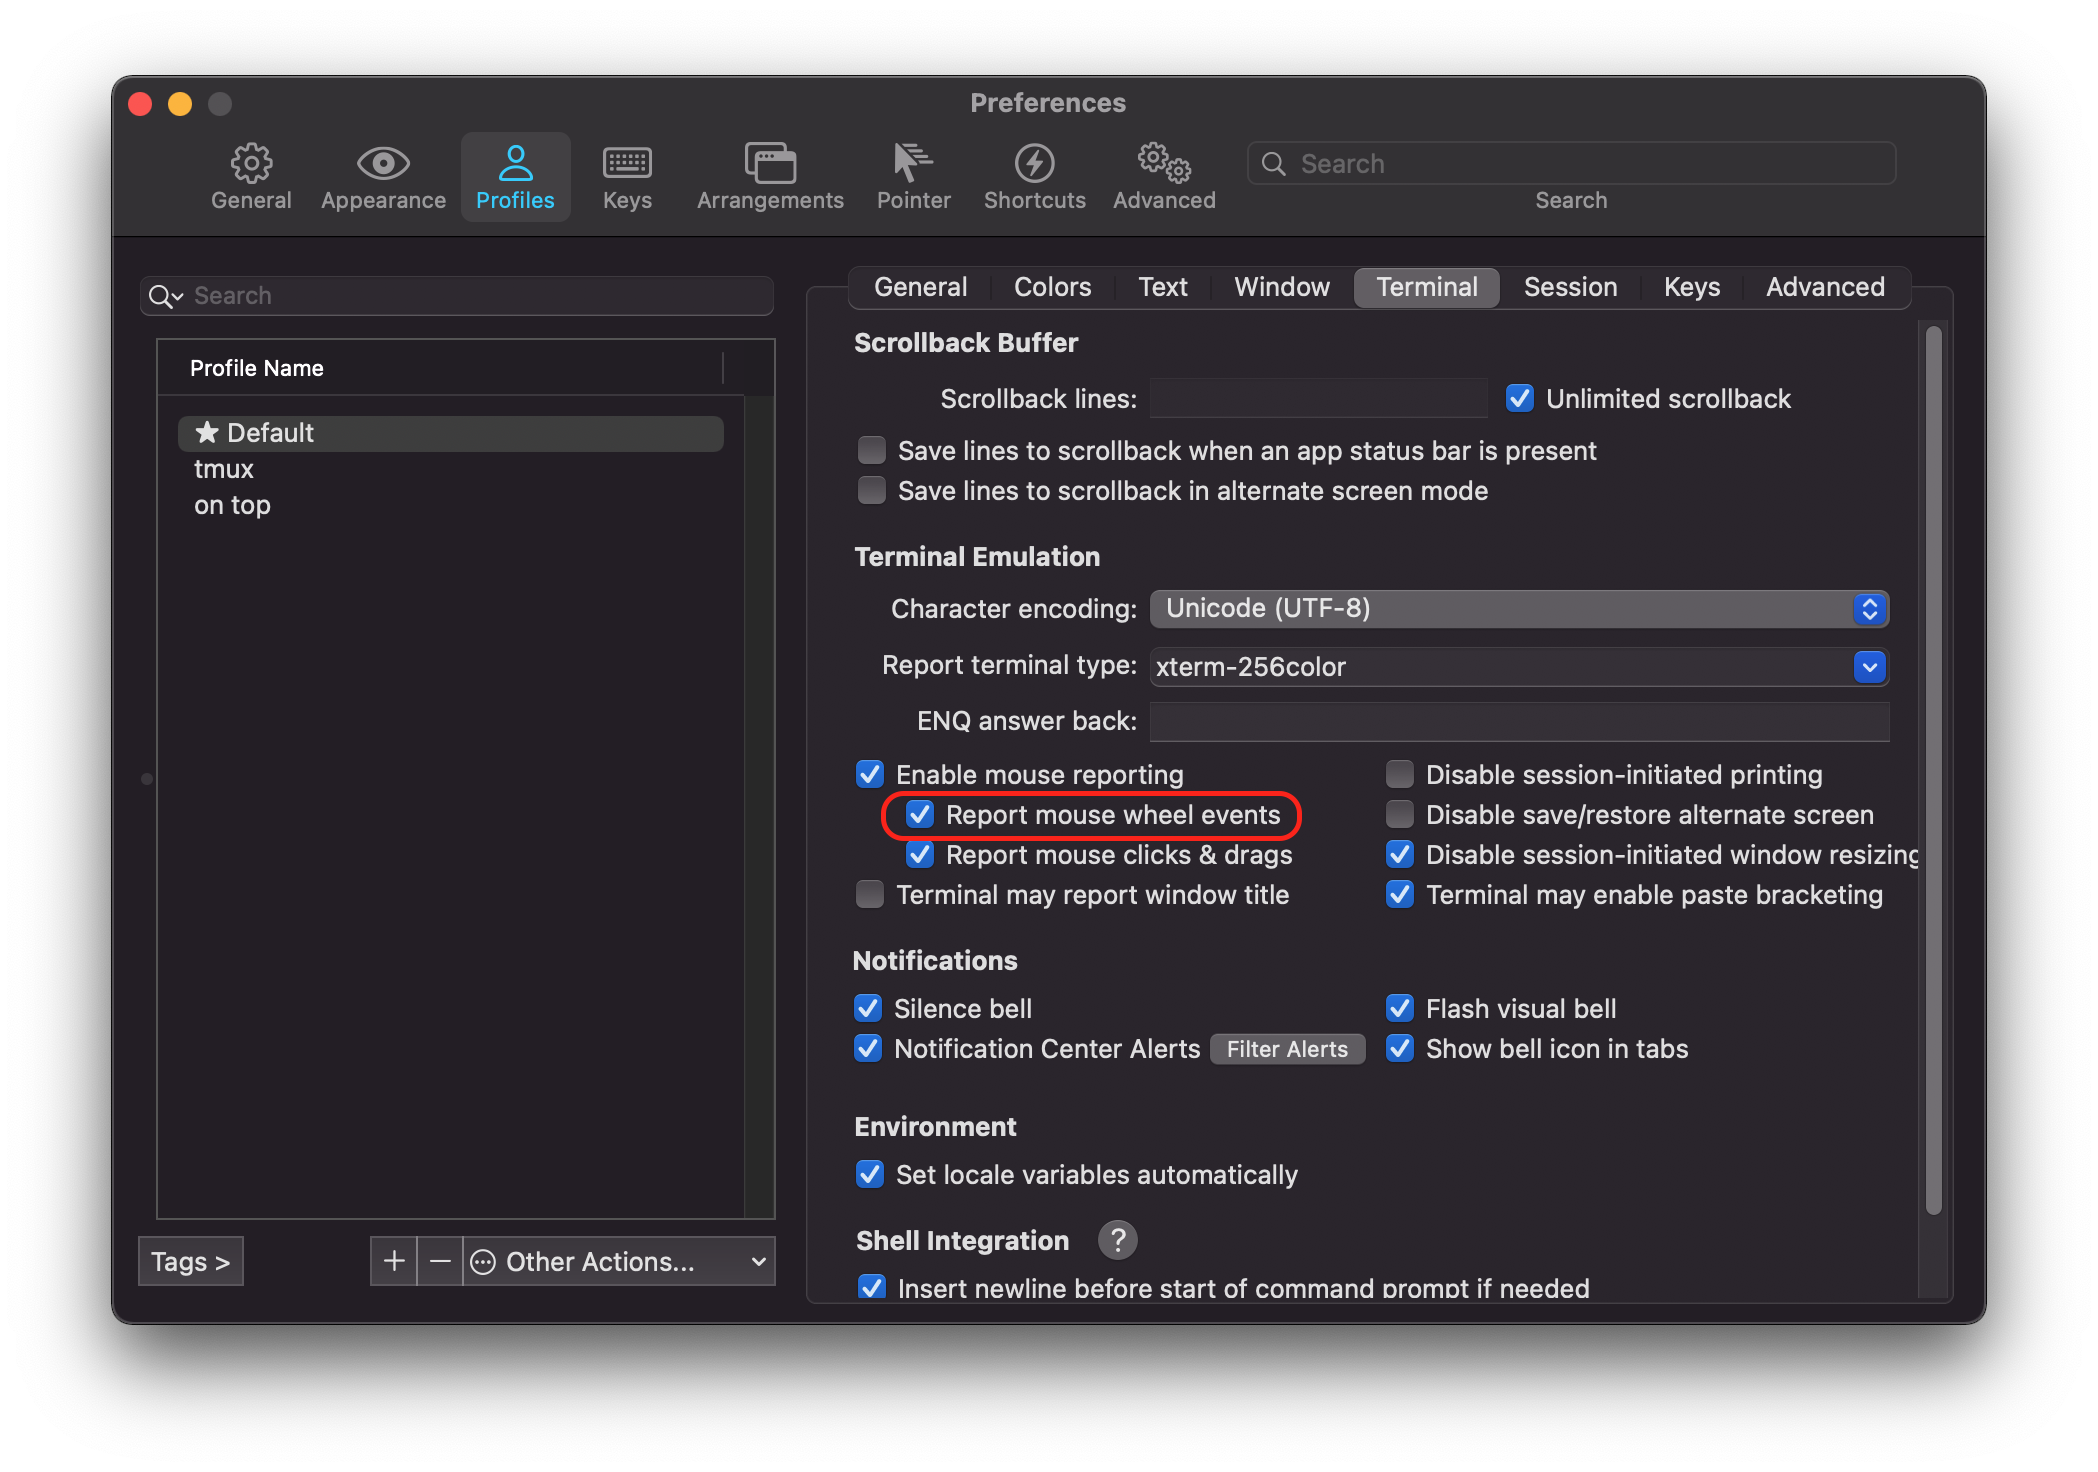Open the General preferences pane
The image size is (2098, 1472).
[x=251, y=176]
